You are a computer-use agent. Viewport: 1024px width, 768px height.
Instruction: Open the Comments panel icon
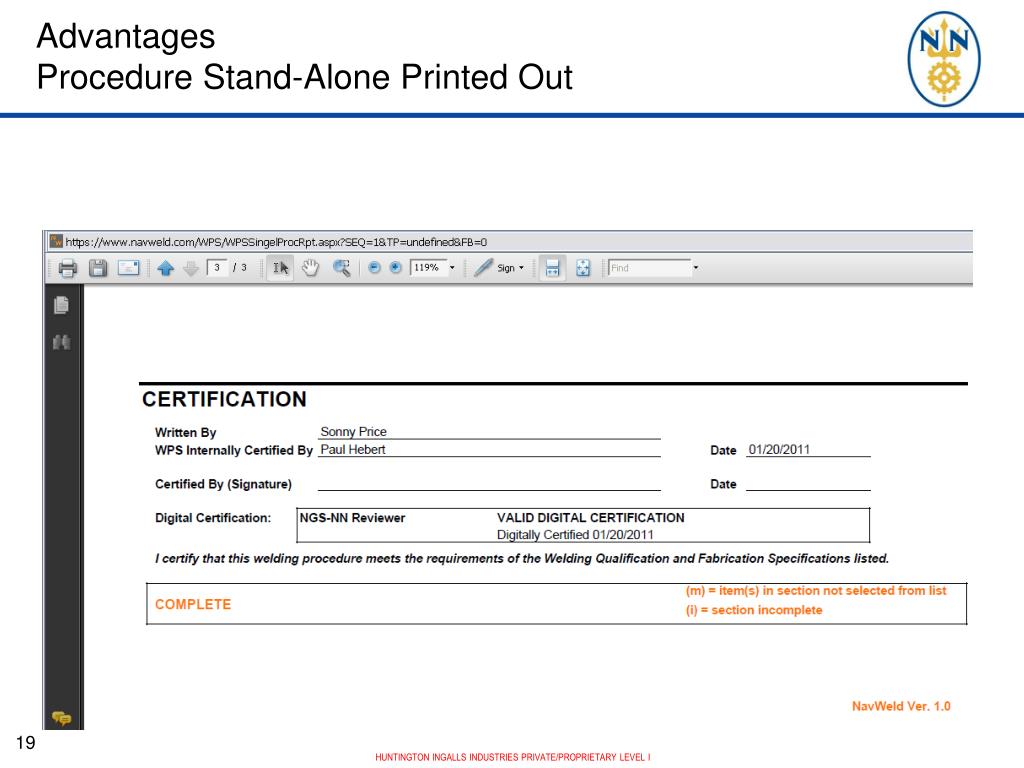(x=61, y=718)
